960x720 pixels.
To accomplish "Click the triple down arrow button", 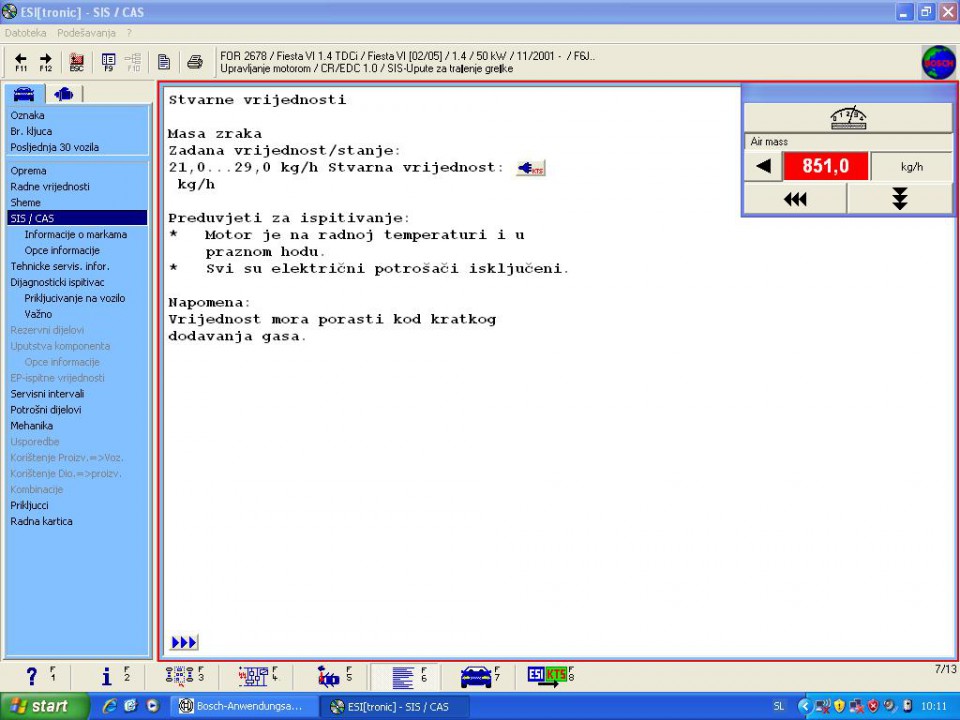I will coord(899,199).
